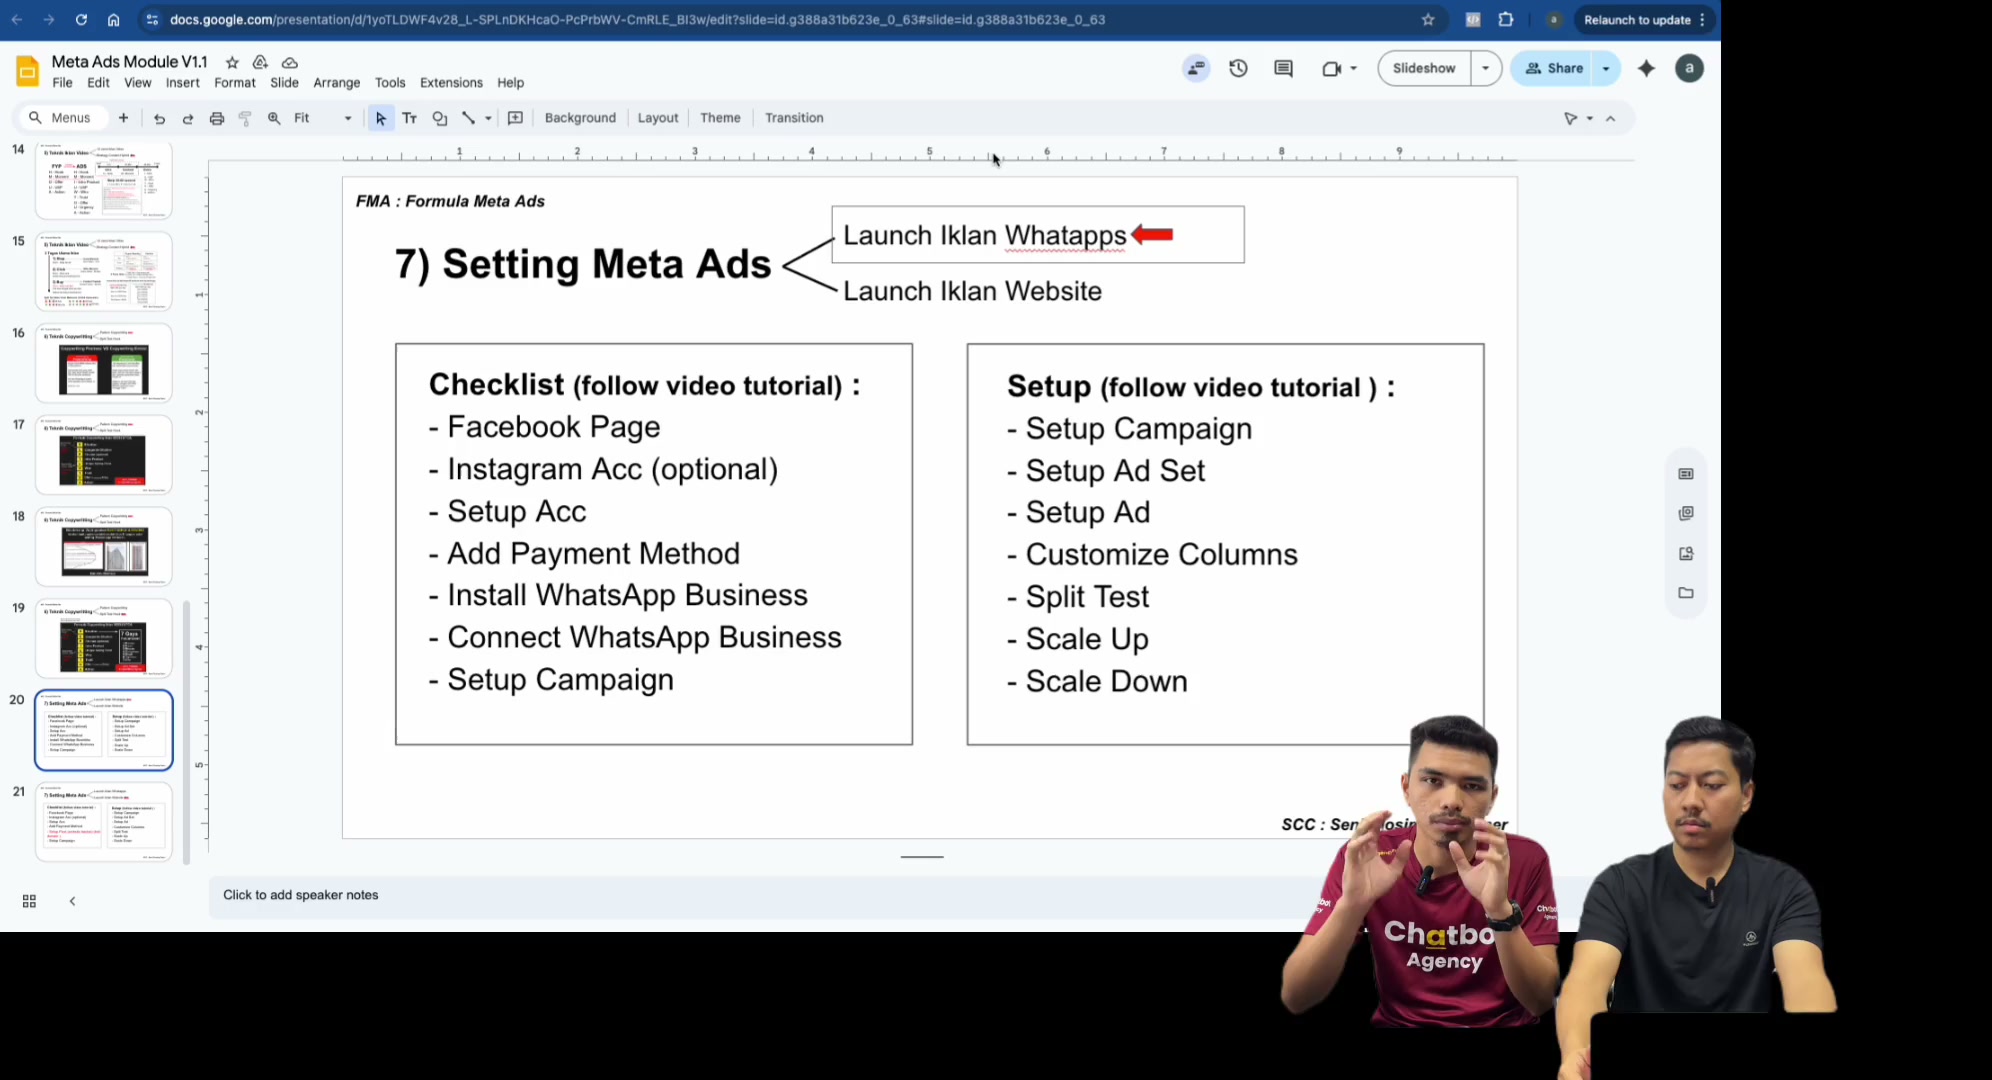This screenshot has width=1992, height=1080.
Task: Open the Insert menu
Action: coord(183,83)
